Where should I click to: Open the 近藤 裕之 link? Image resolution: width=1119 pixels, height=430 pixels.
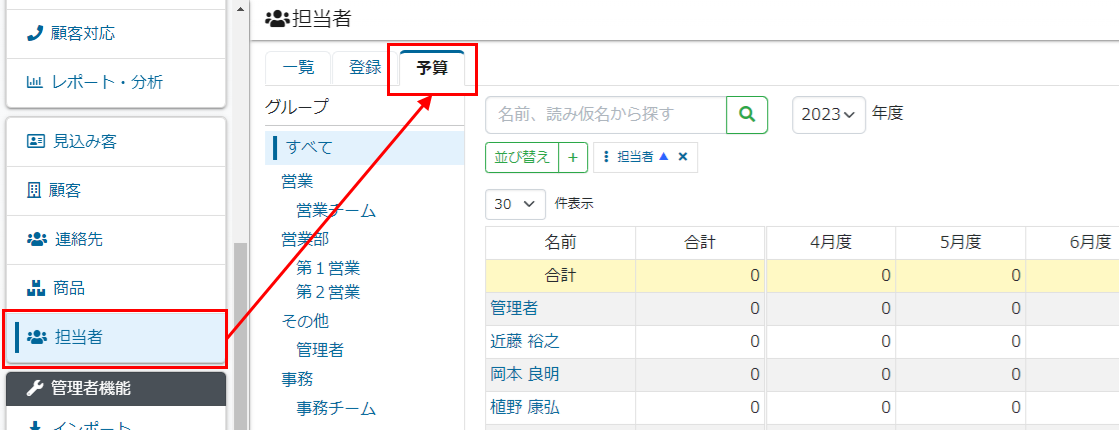525,341
